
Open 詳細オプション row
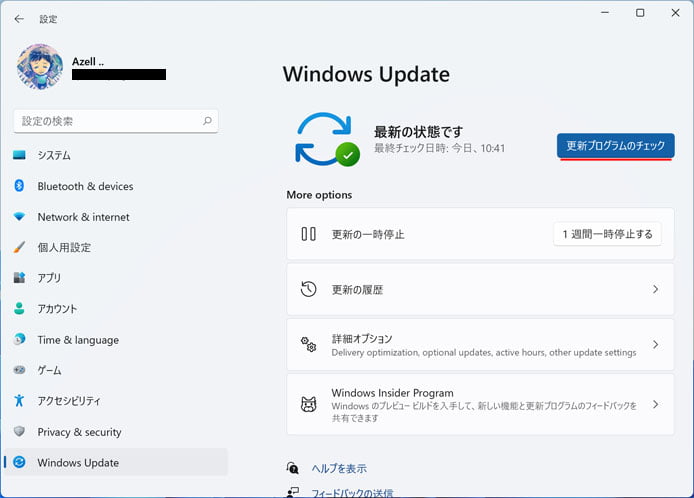[480, 344]
